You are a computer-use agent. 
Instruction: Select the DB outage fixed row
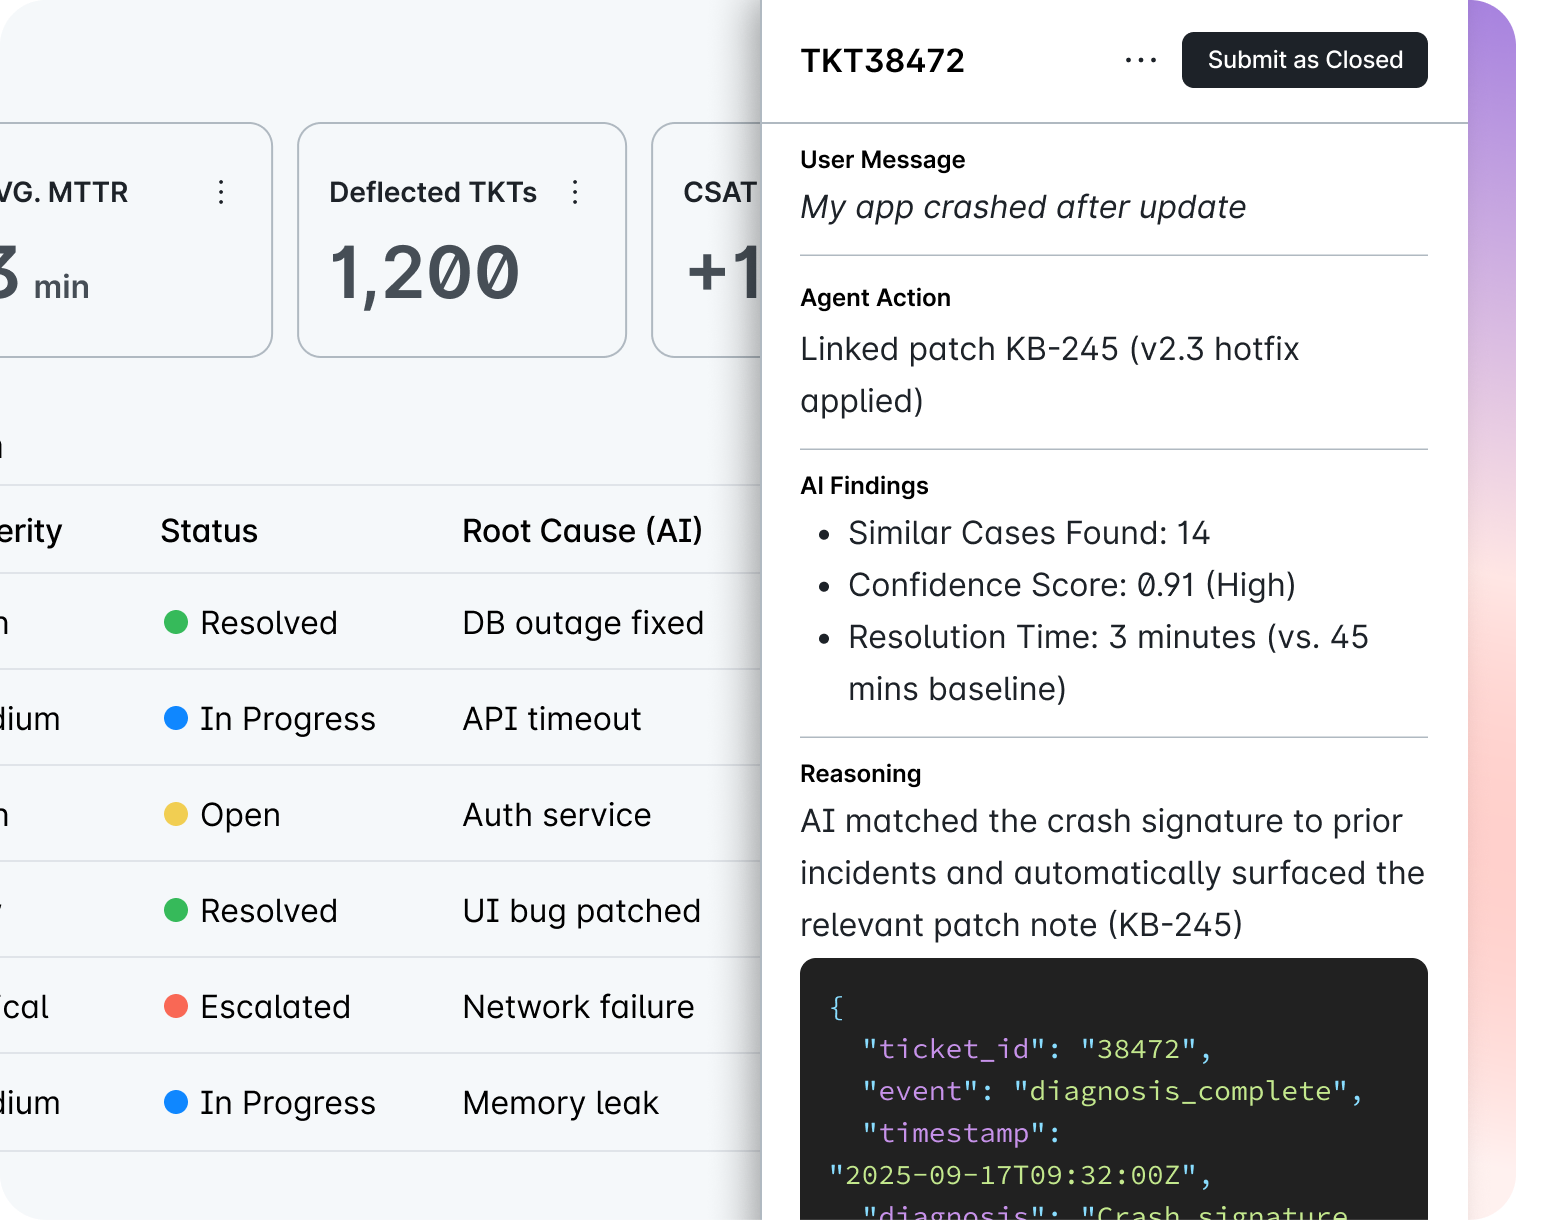[582, 623]
